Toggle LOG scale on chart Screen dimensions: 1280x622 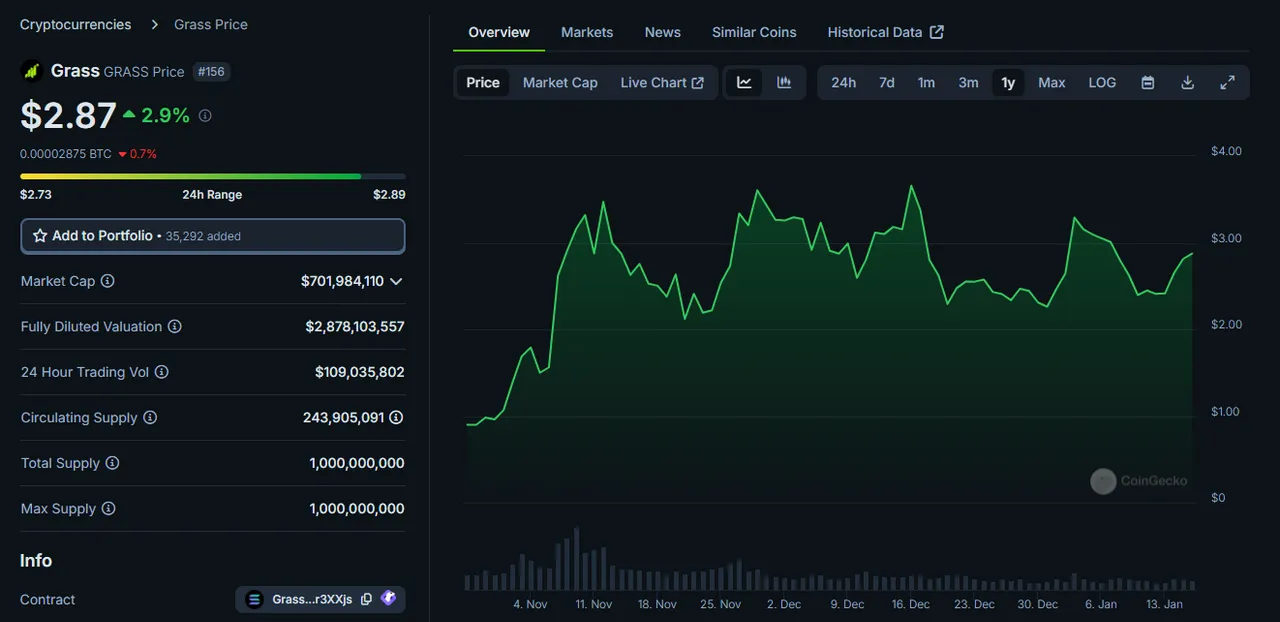coord(1102,83)
